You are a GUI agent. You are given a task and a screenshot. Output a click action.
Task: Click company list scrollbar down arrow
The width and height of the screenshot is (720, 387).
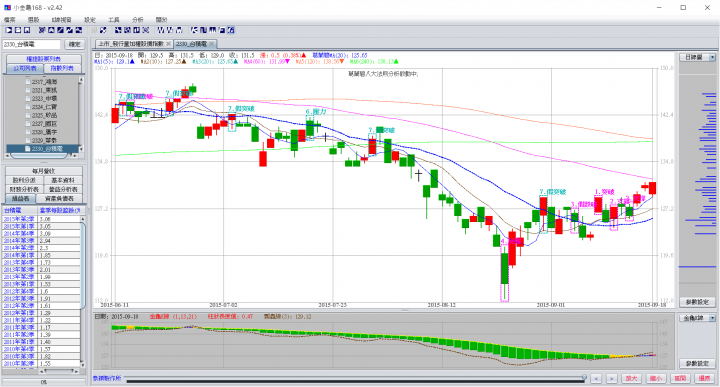tap(81, 149)
